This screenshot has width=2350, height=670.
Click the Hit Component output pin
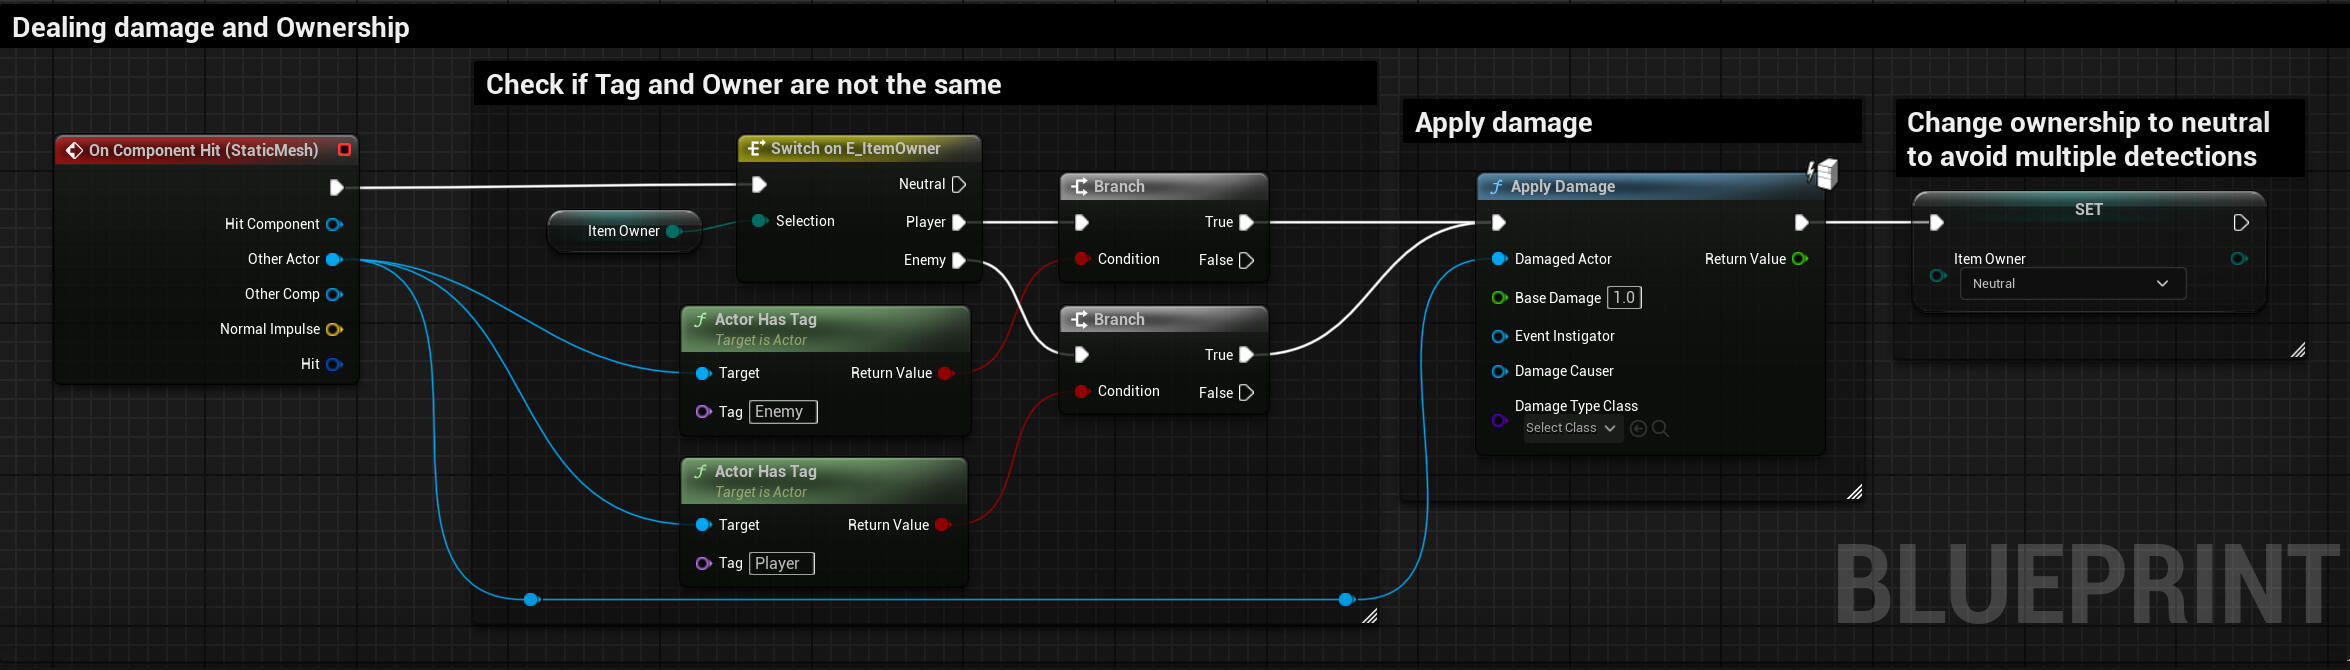coord(334,225)
